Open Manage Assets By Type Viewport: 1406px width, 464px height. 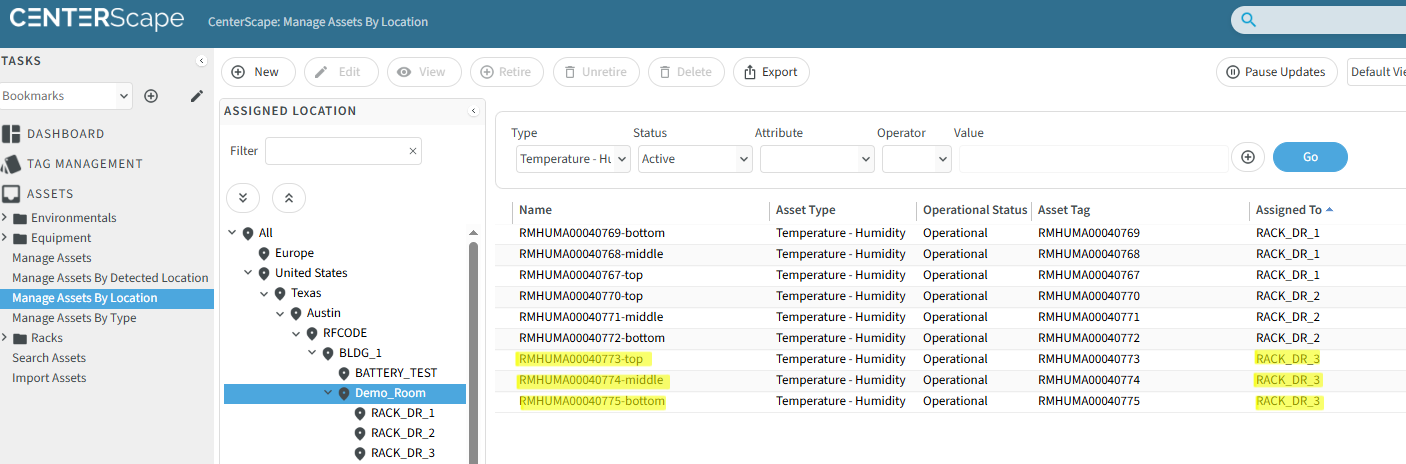point(74,318)
